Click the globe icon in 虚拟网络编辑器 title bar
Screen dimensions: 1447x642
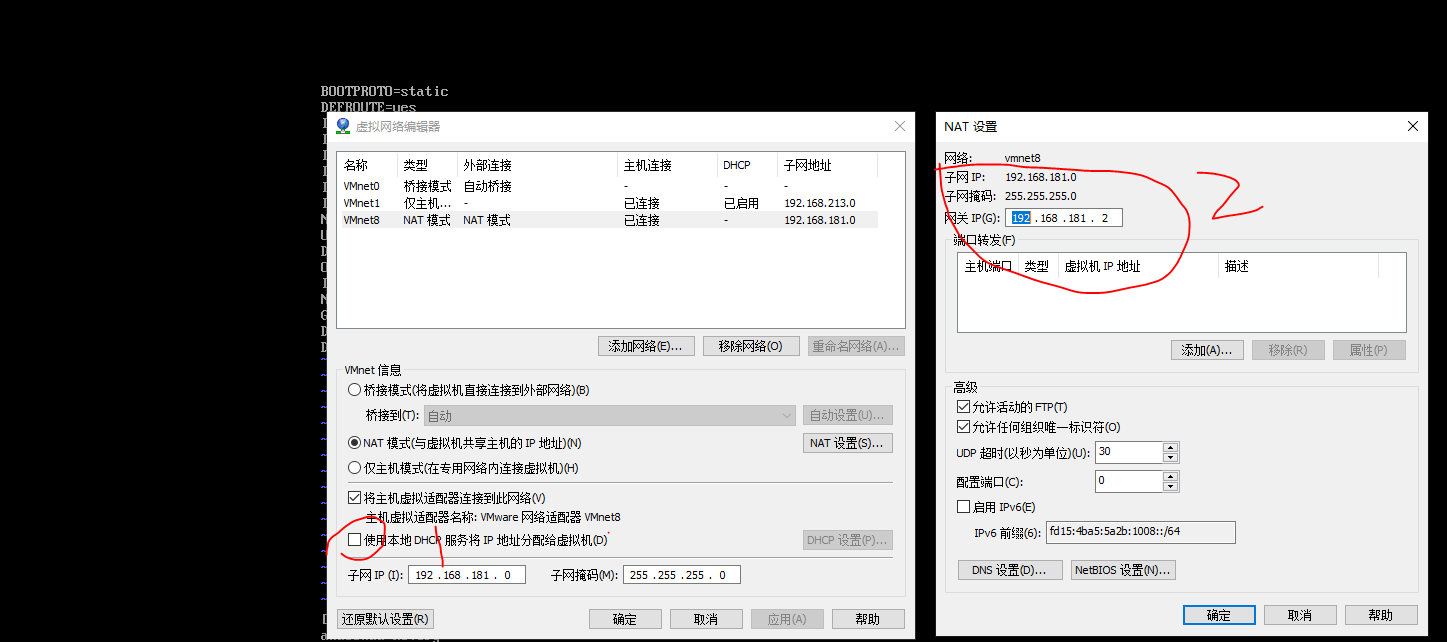342,125
